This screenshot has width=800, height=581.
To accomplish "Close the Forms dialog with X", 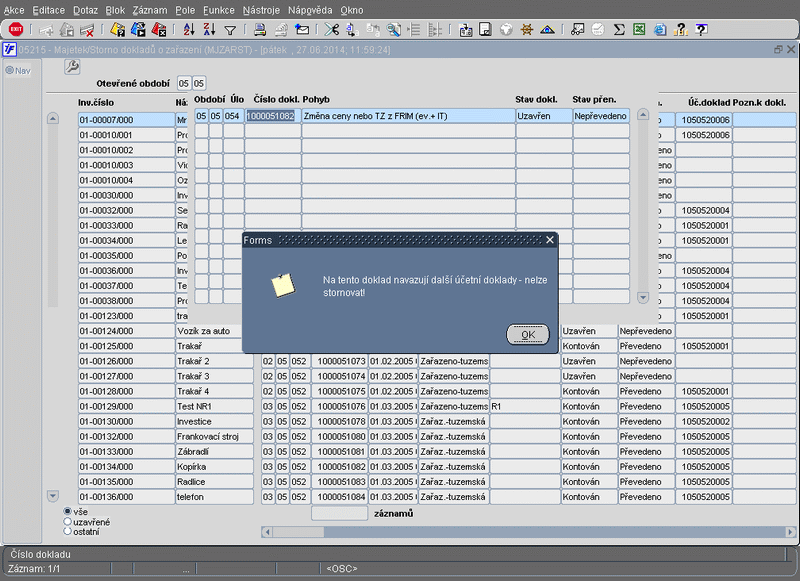I will tap(549, 240).
